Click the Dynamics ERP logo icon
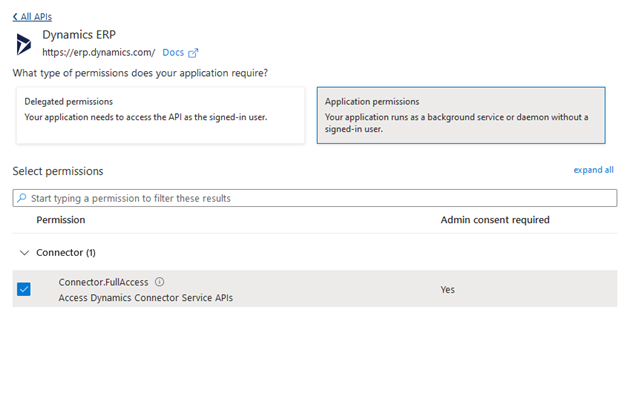The height and width of the screenshot is (416, 624). (x=23, y=44)
